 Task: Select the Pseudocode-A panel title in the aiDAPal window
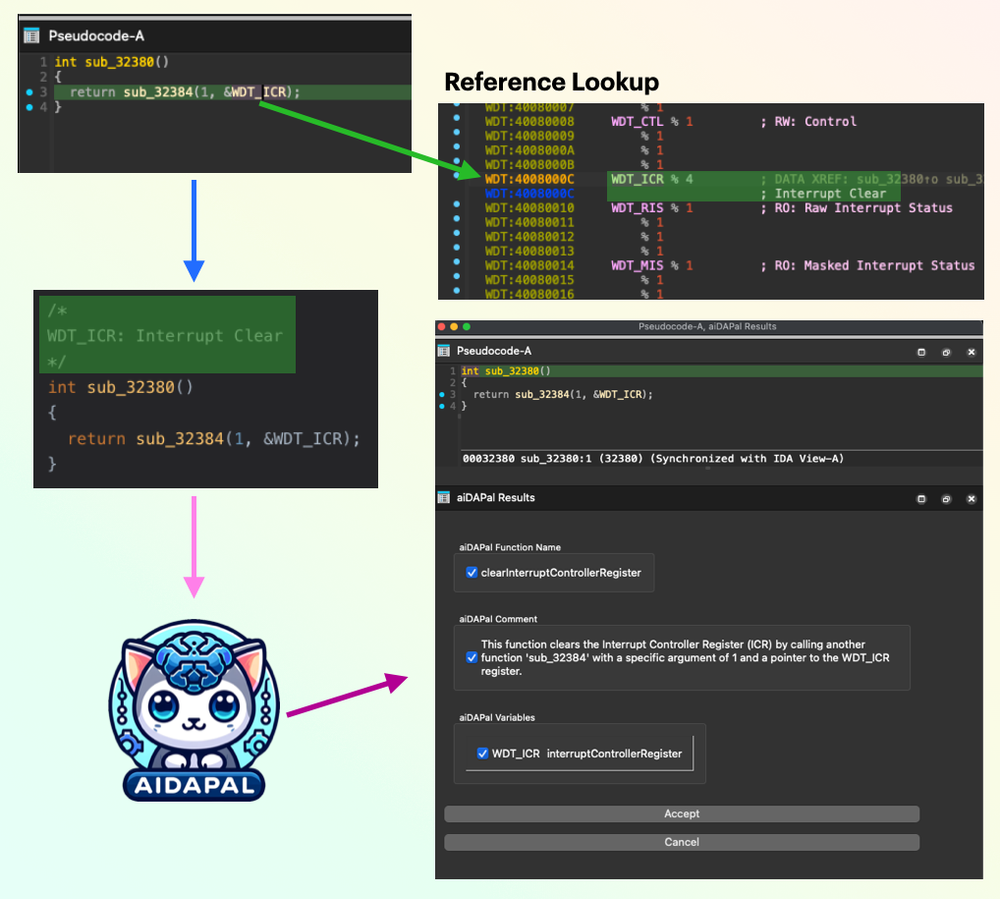[x=494, y=351]
